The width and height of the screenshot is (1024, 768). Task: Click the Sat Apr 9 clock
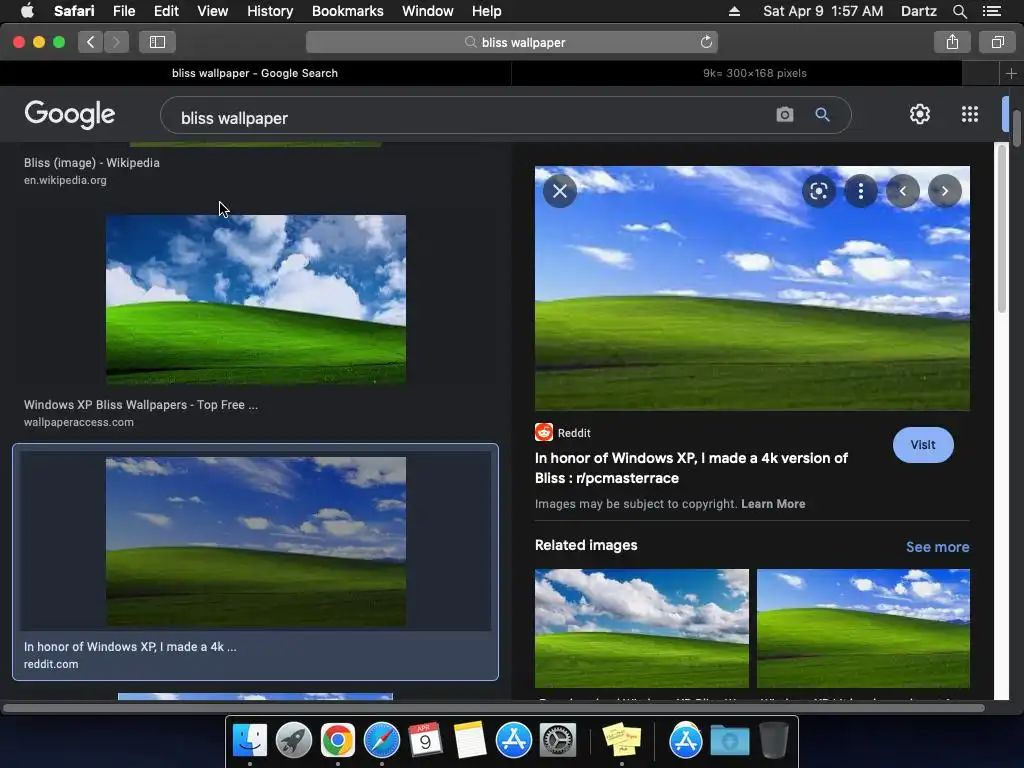(x=823, y=11)
